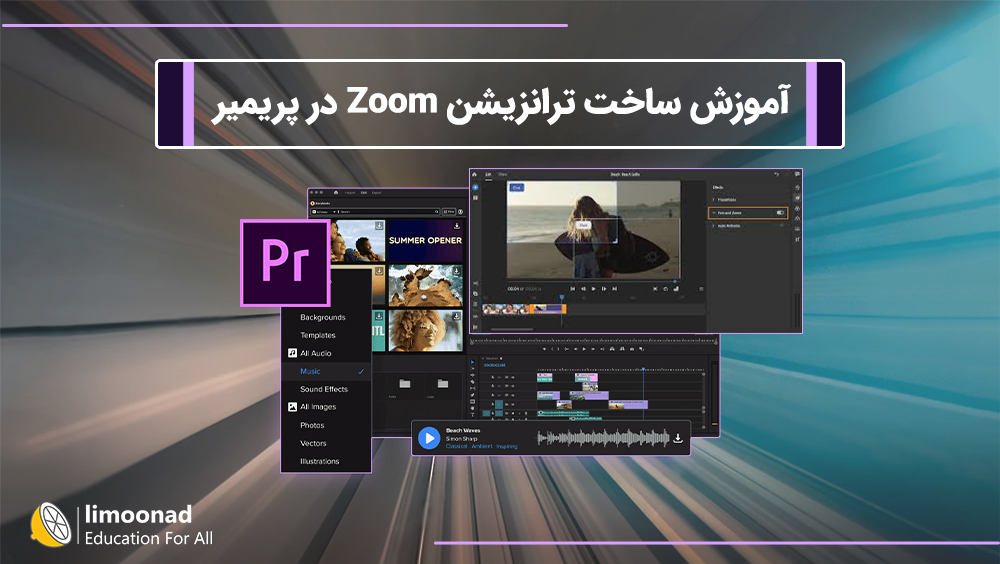This screenshot has width=1000, height=564.
Task: Choose All Audio in the category menu
Action: click(x=316, y=353)
